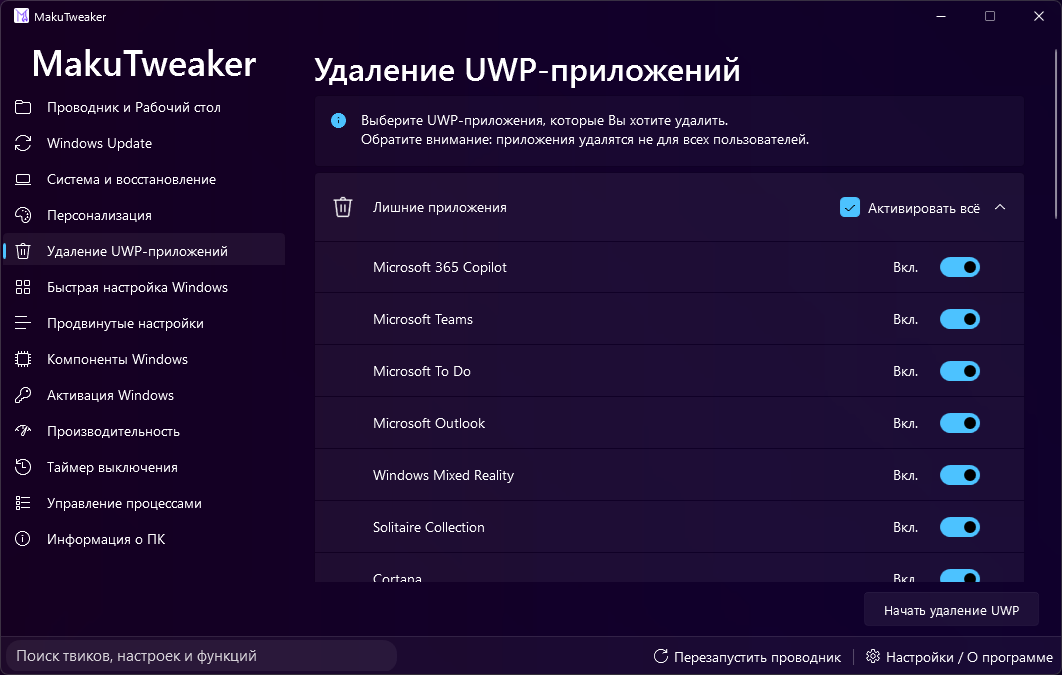
Task: Click the Перезапустить проводник button
Action: tap(747, 656)
